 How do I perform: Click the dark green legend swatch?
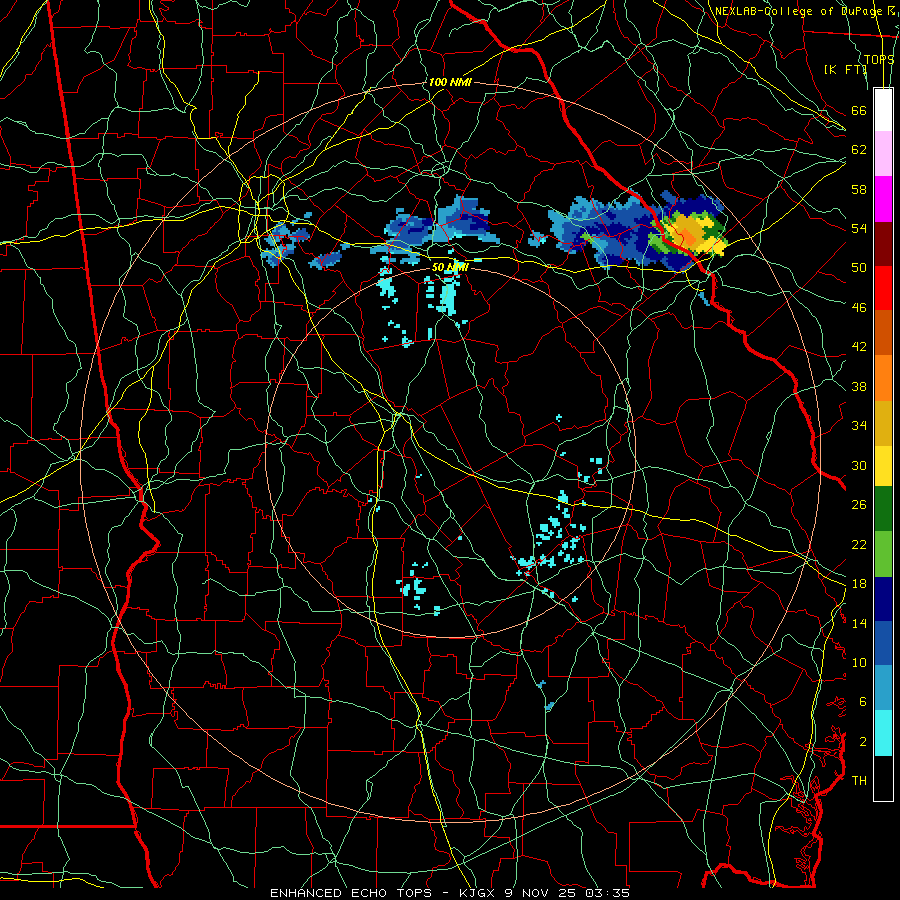tap(883, 508)
